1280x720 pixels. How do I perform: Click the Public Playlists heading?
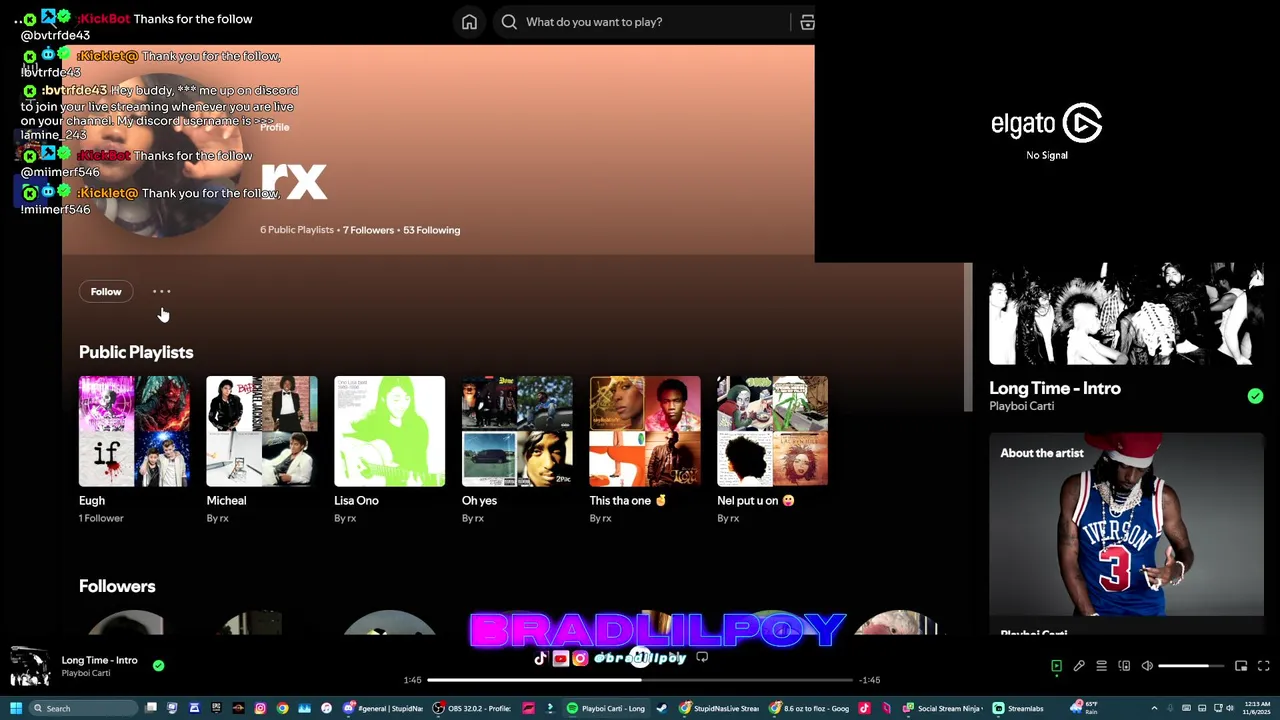coord(136,352)
